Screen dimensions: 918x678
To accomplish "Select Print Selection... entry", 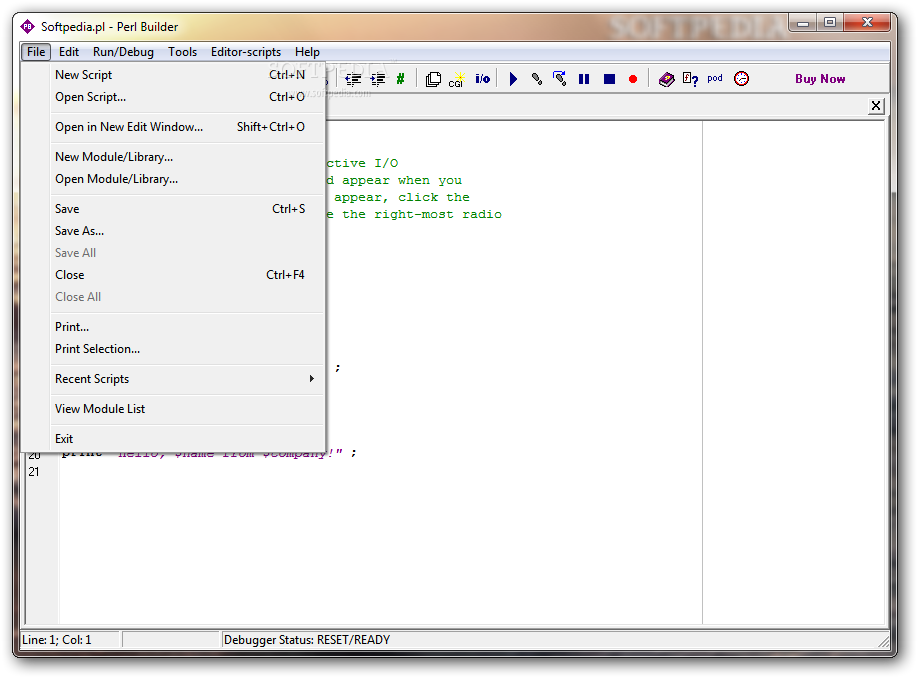I will (x=187, y=350).
